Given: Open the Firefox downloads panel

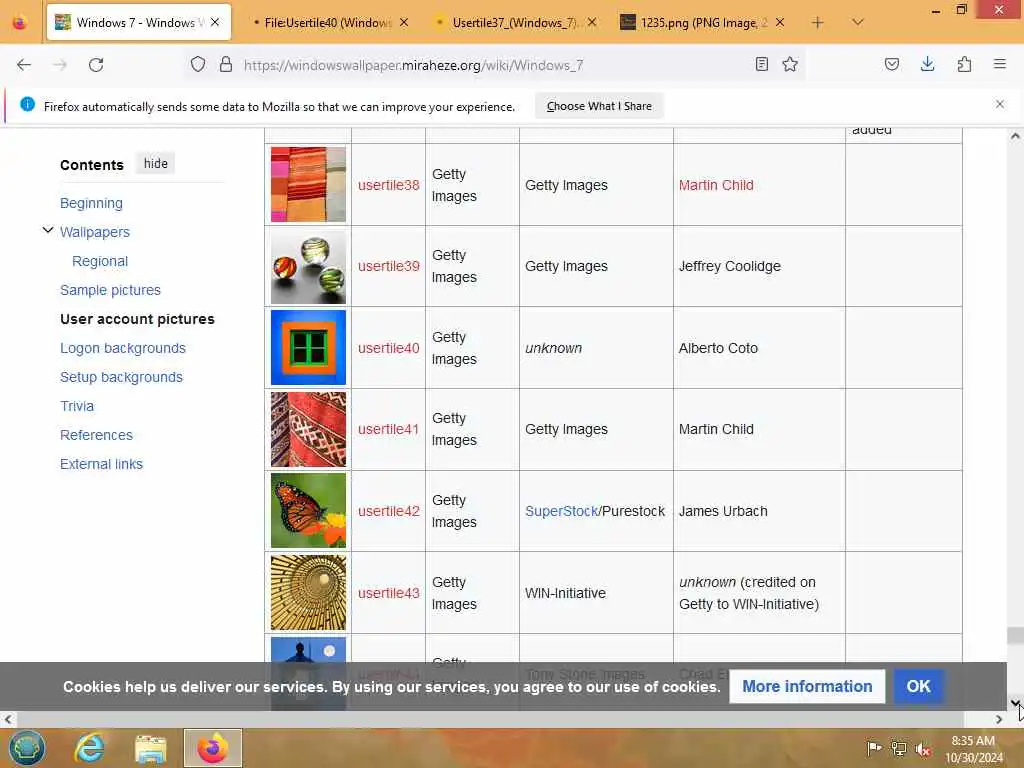Looking at the screenshot, I should click(x=927, y=64).
